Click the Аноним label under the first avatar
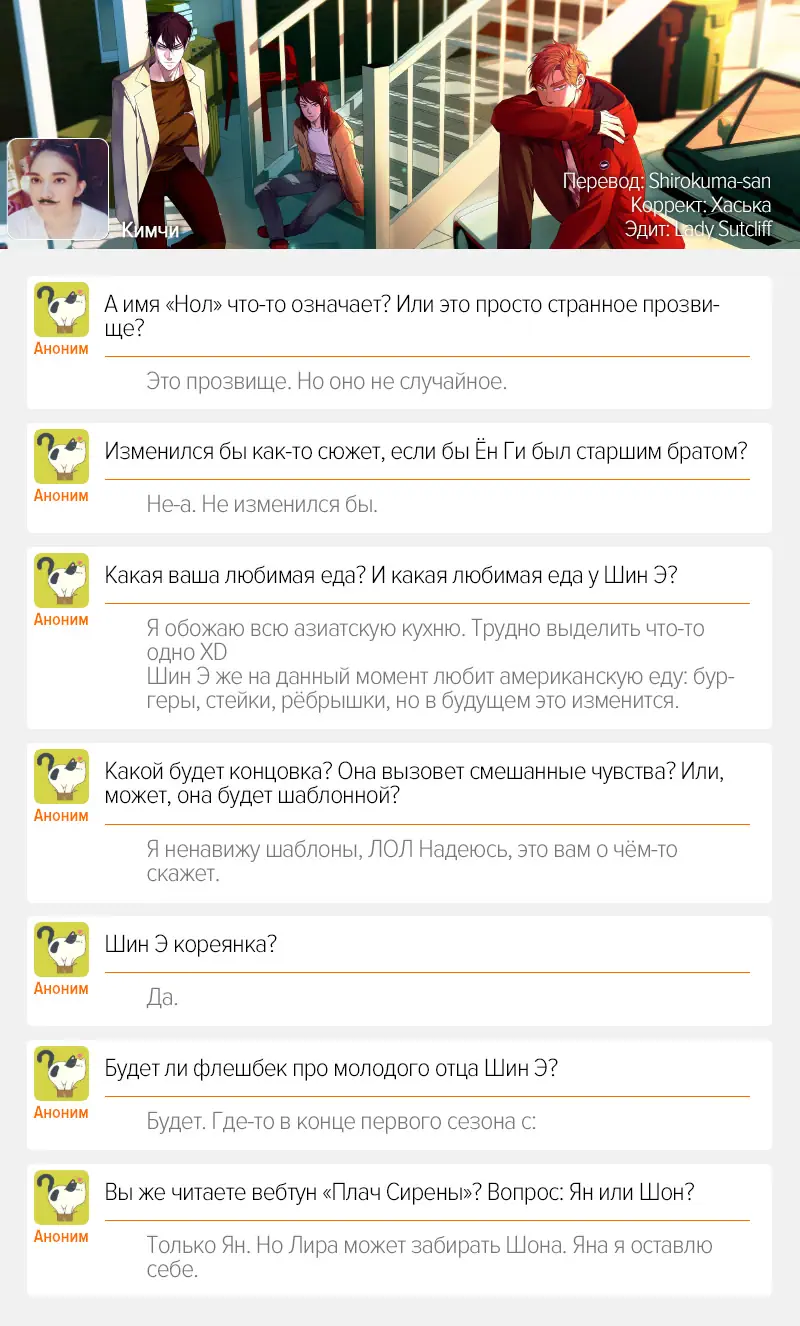Image resolution: width=800 pixels, height=1326 pixels. [x=61, y=349]
